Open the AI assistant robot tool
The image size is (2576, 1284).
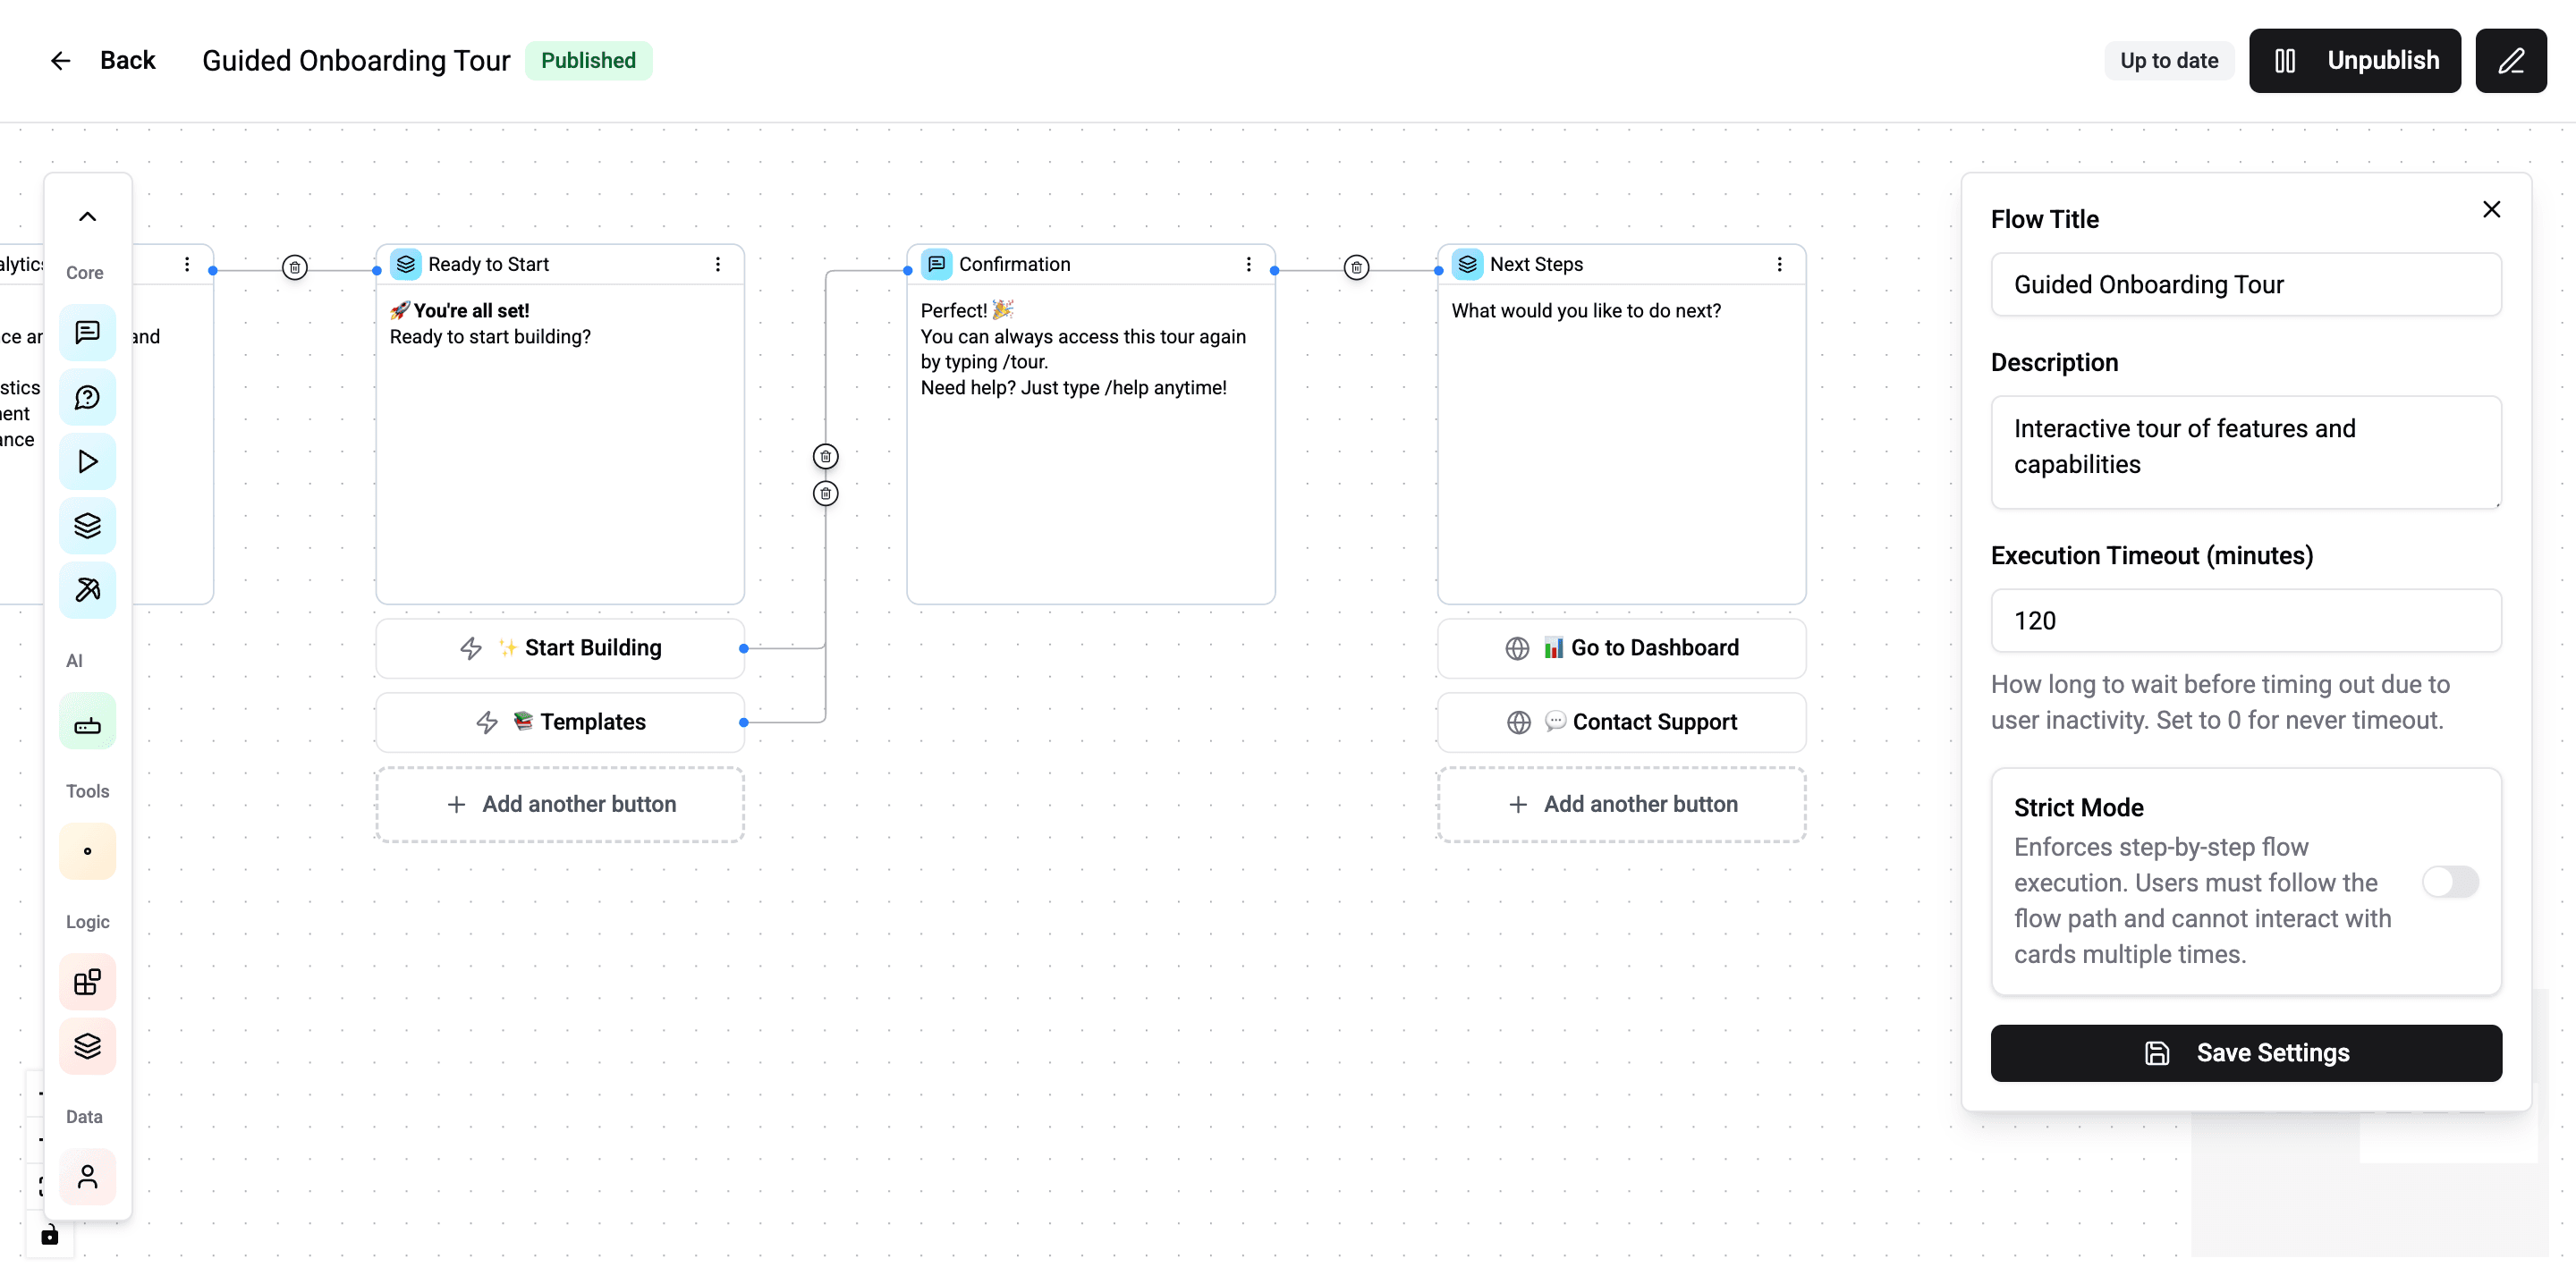click(x=87, y=722)
